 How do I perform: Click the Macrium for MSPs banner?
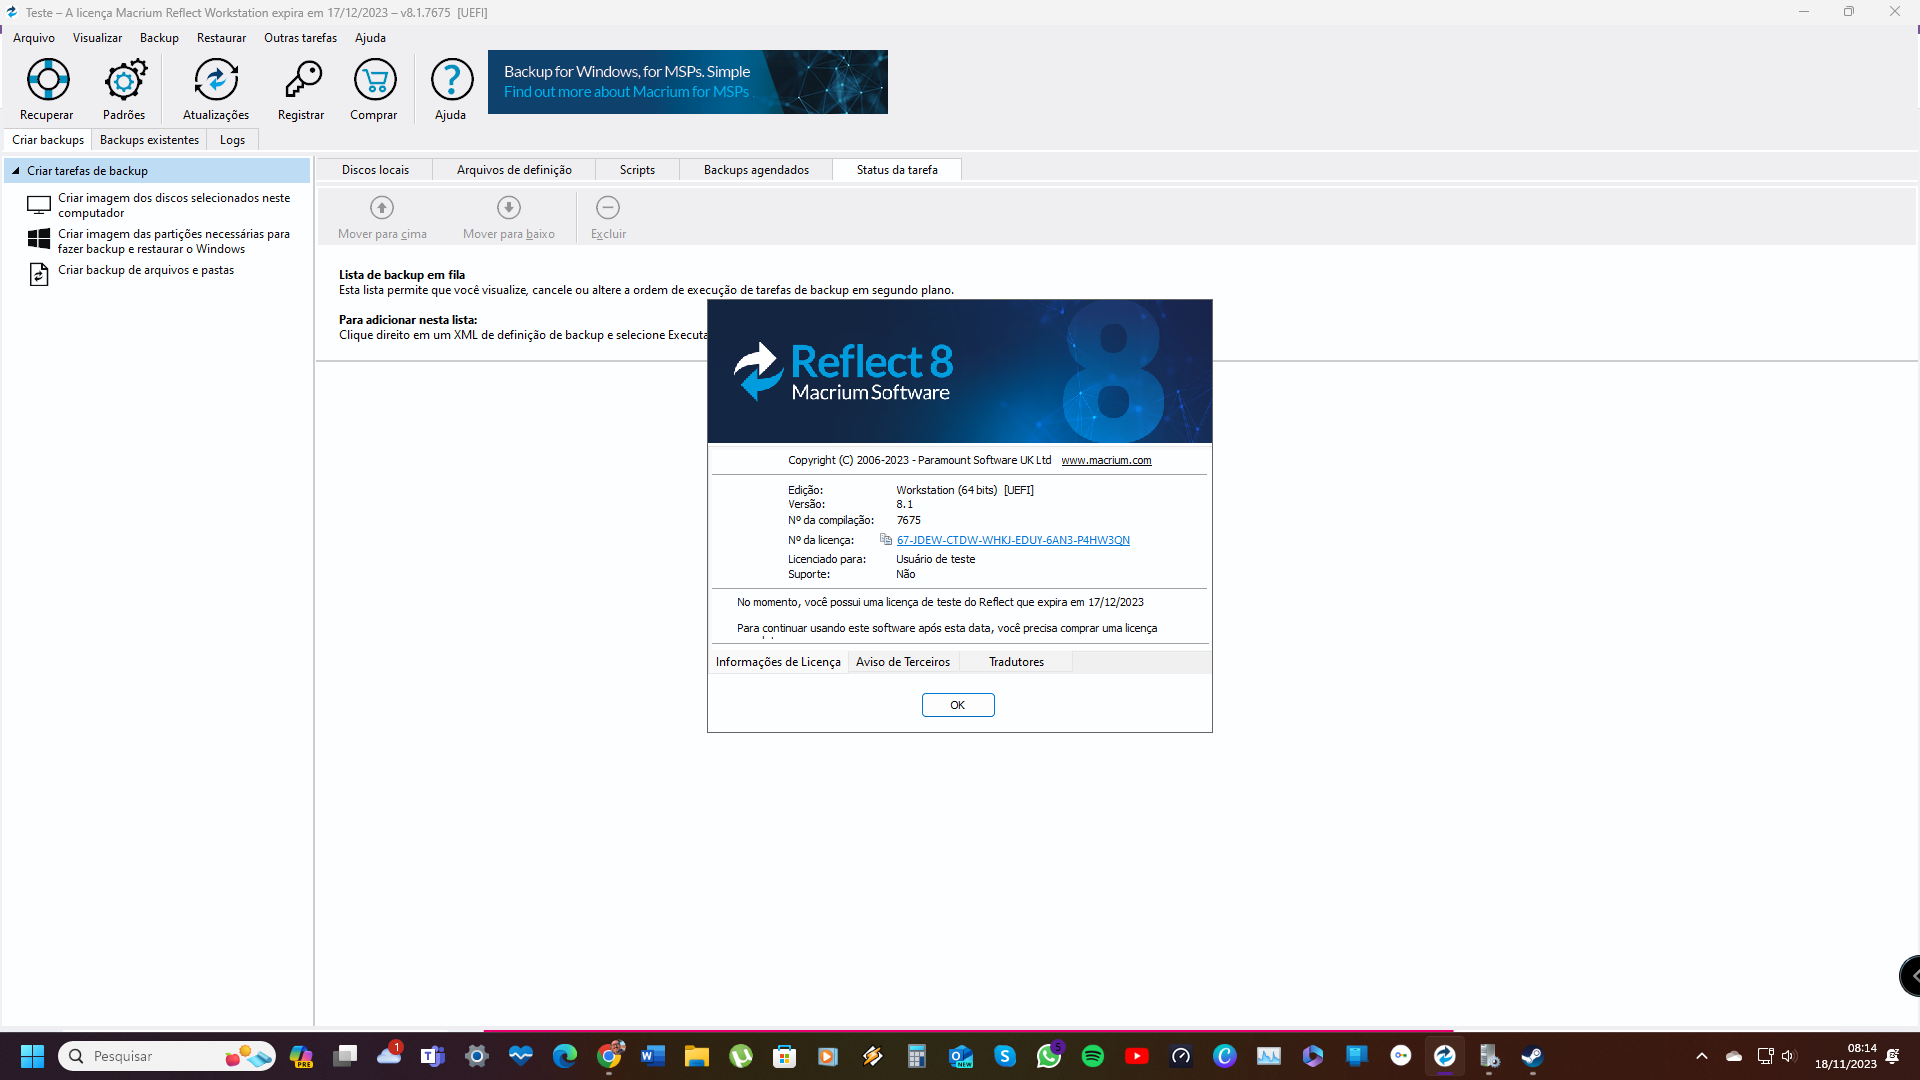pos(688,82)
